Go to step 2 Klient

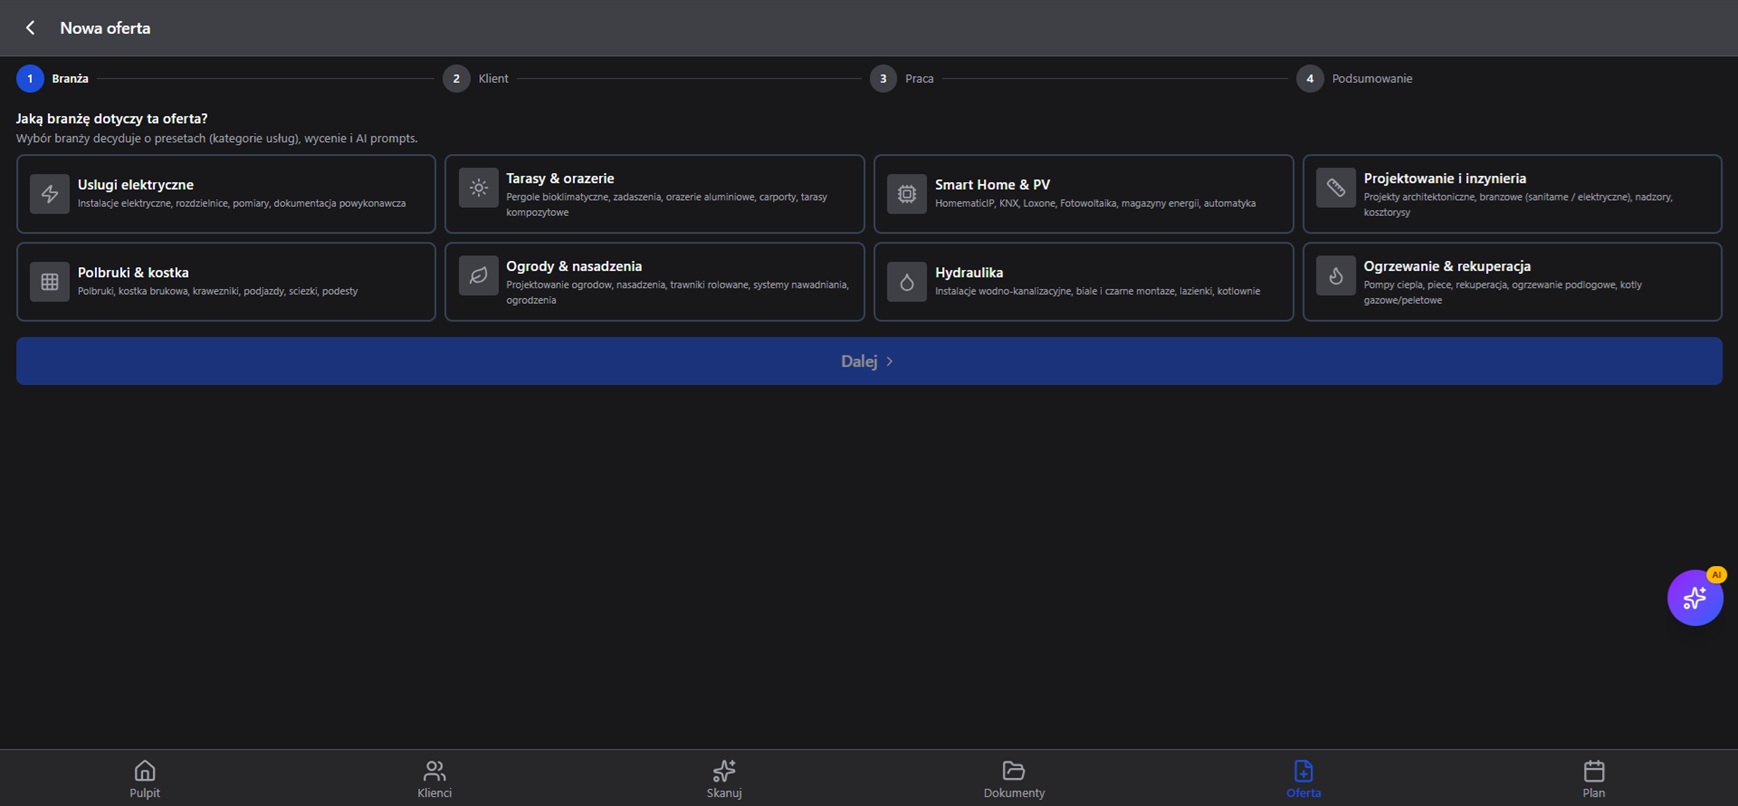click(476, 78)
